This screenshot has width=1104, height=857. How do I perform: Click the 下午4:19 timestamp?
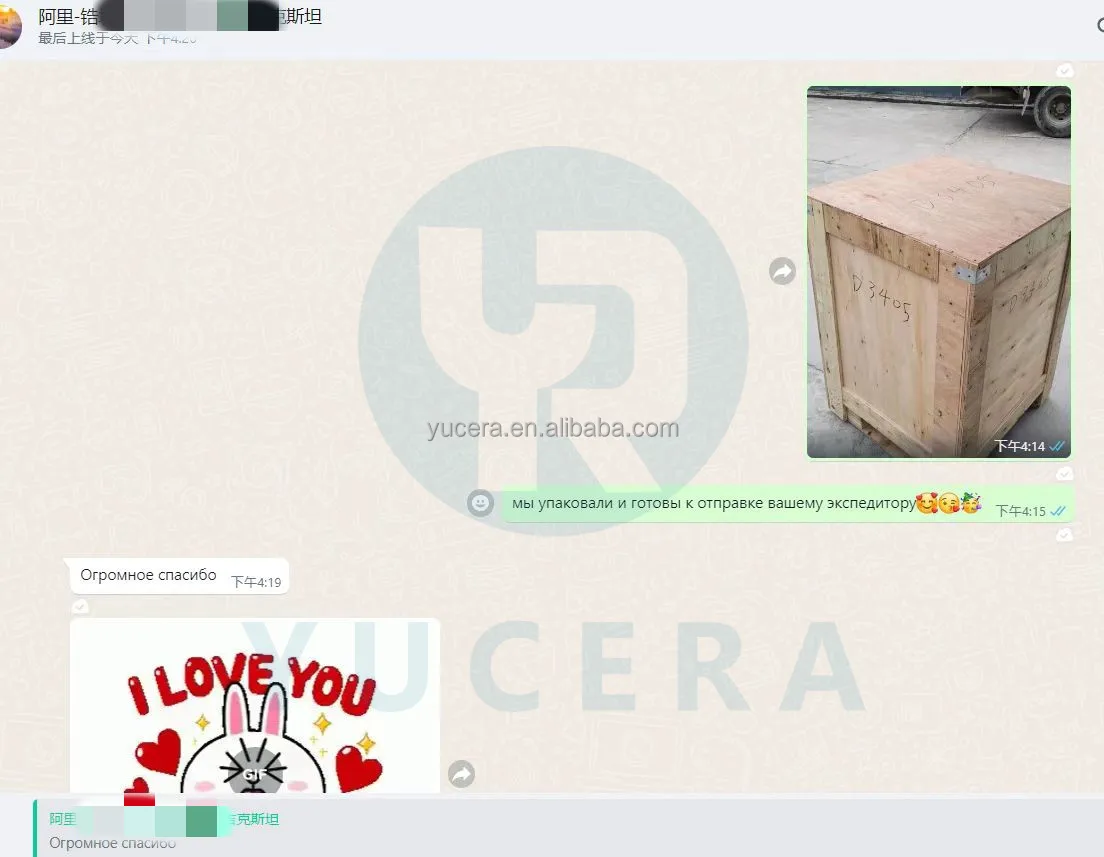click(x=256, y=582)
